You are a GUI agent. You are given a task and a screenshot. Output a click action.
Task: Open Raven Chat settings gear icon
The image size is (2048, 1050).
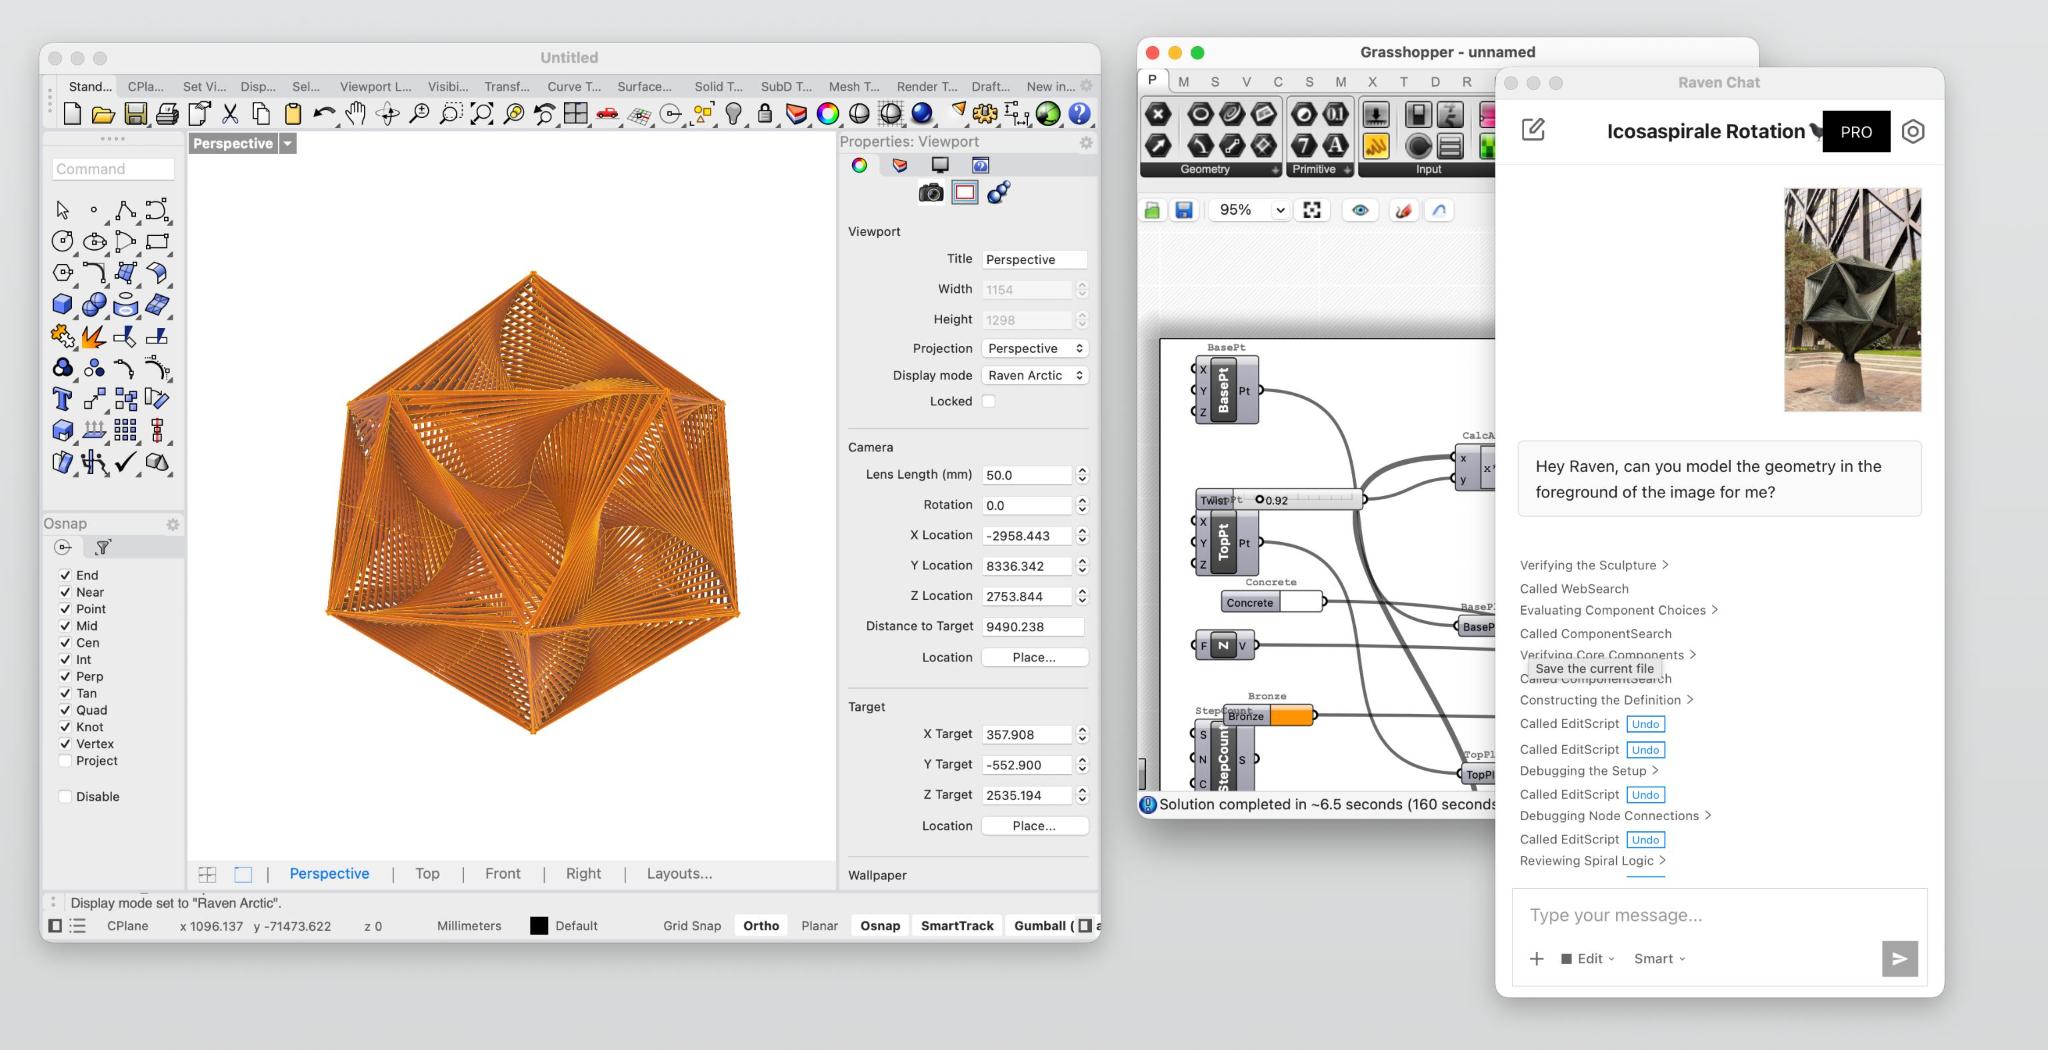click(1913, 131)
